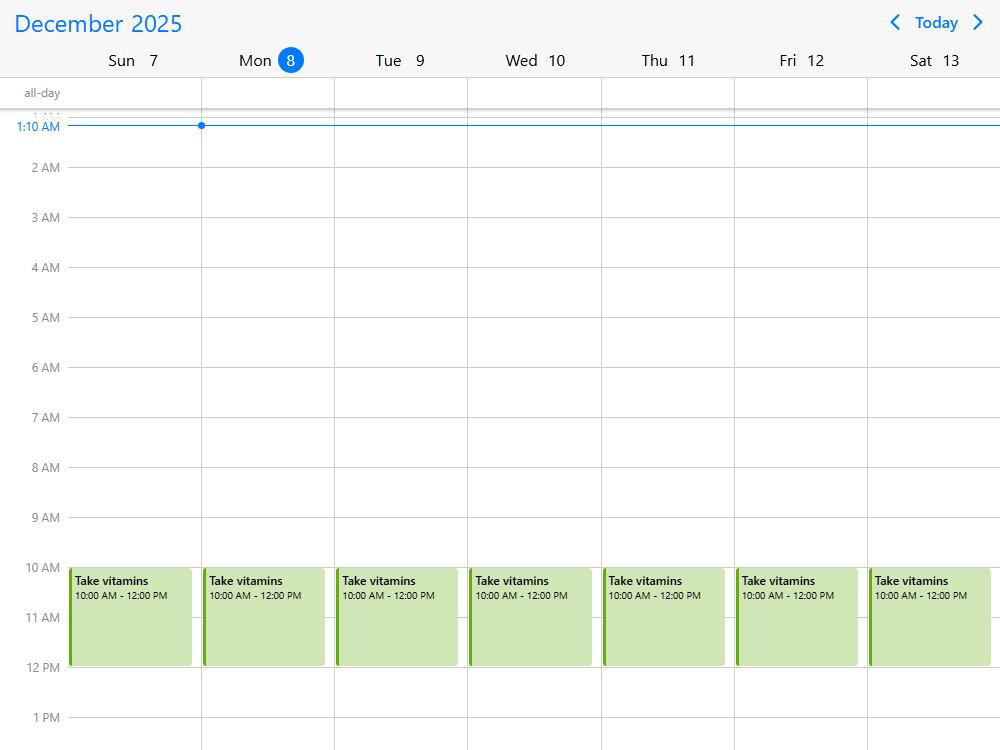Select the Sun 7 day header
The width and height of the screenshot is (1000, 750).
(x=133, y=60)
